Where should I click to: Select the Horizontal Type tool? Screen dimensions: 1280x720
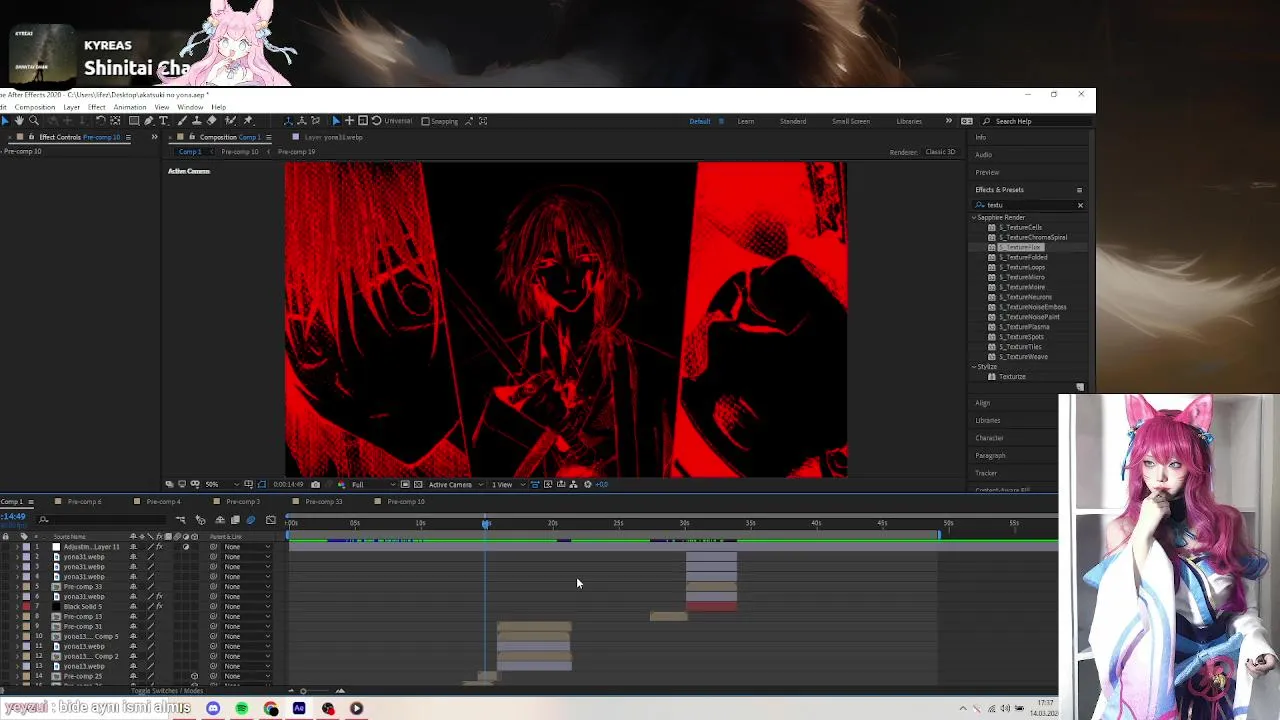[163, 121]
